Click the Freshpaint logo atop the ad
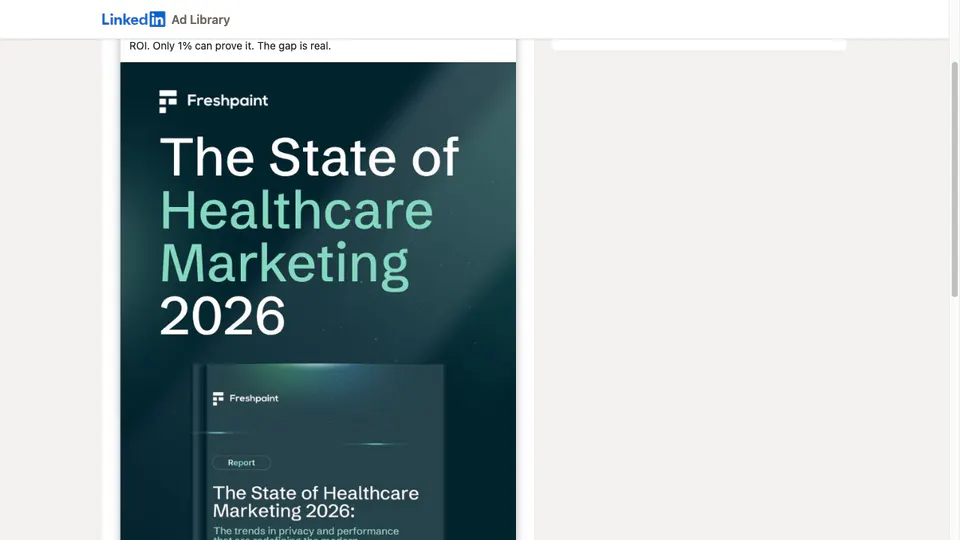This screenshot has width=960, height=540. tap(213, 101)
